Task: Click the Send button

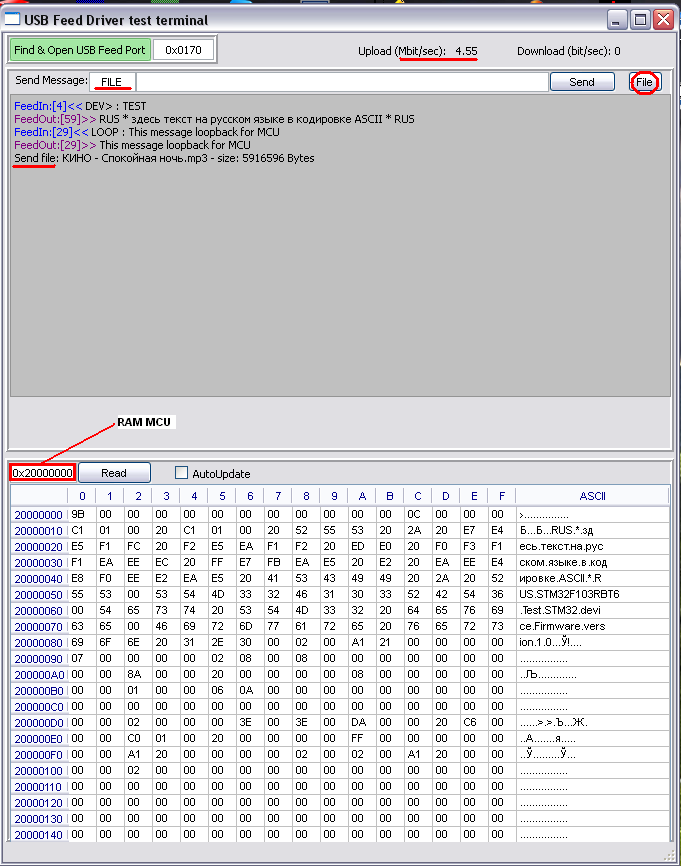Action: pyautogui.click(x=582, y=82)
